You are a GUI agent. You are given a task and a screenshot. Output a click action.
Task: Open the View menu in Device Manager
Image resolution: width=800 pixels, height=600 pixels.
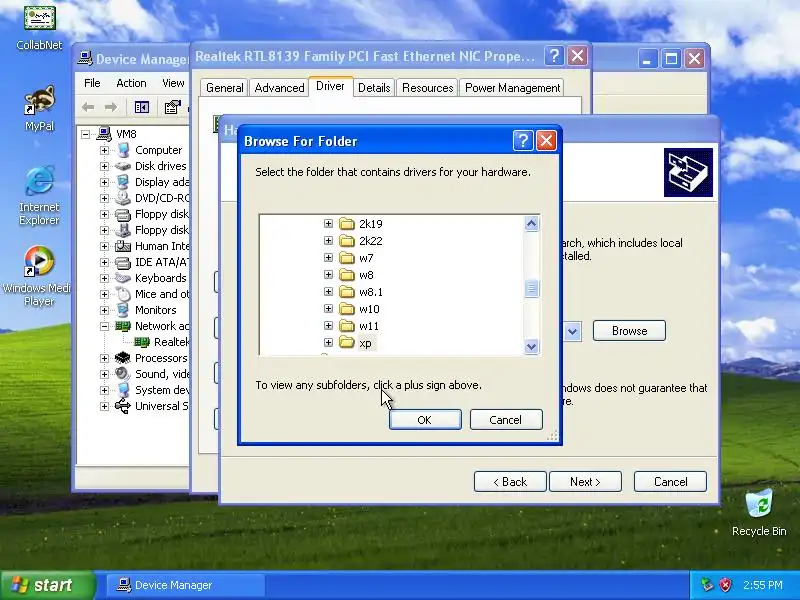click(x=173, y=83)
